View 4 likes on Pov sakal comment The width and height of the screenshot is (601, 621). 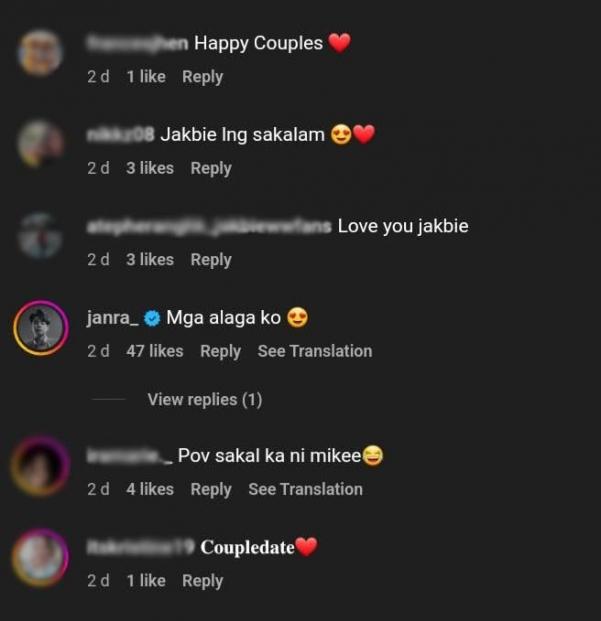pyautogui.click(x=150, y=490)
